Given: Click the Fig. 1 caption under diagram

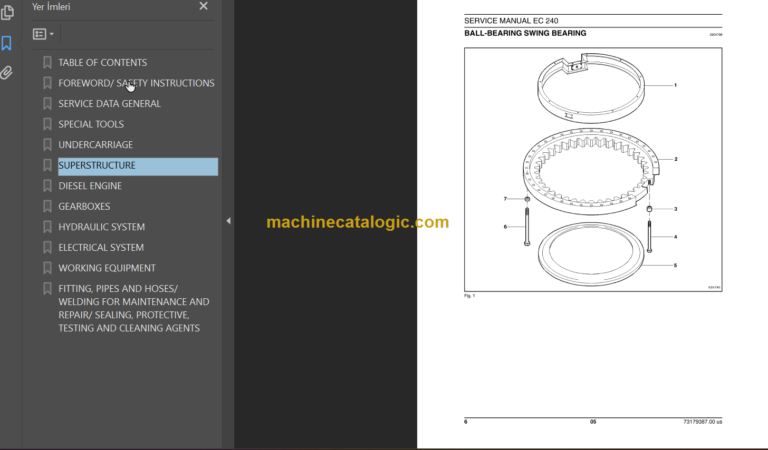Looking at the screenshot, I should [x=469, y=296].
